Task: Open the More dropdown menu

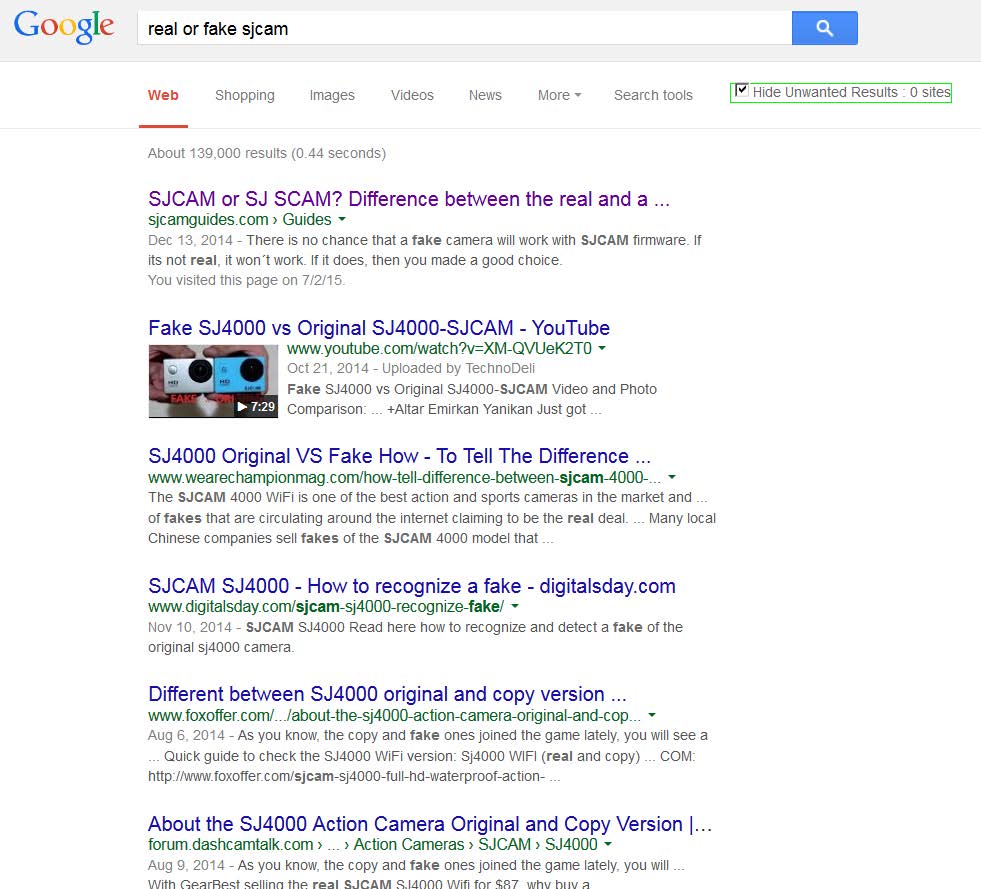Action: [x=559, y=95]
